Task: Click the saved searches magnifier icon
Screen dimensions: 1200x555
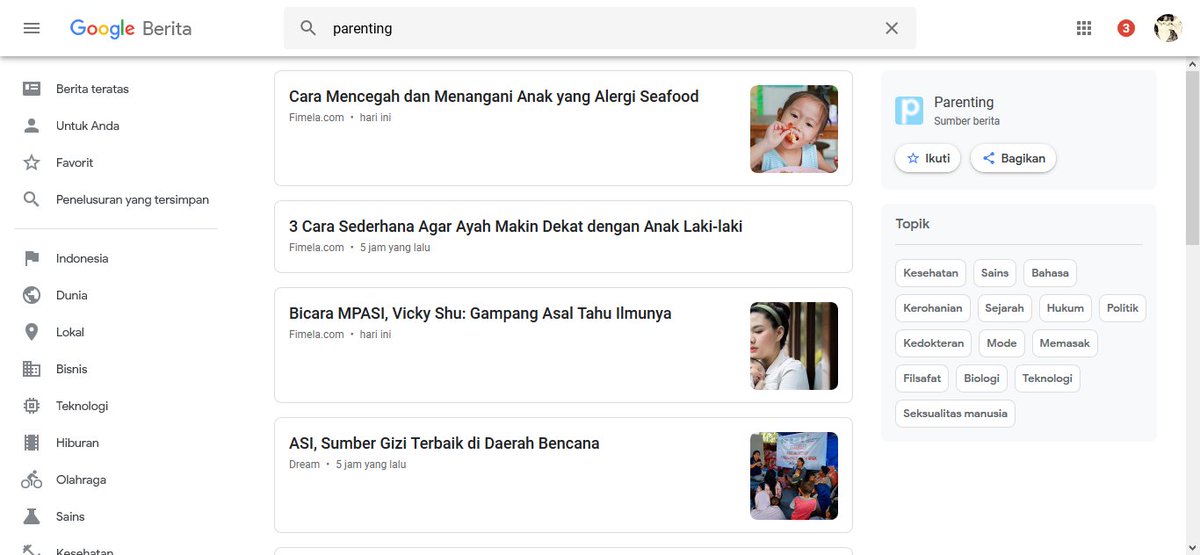Action: pyautogui.click(x=32, y=200)
